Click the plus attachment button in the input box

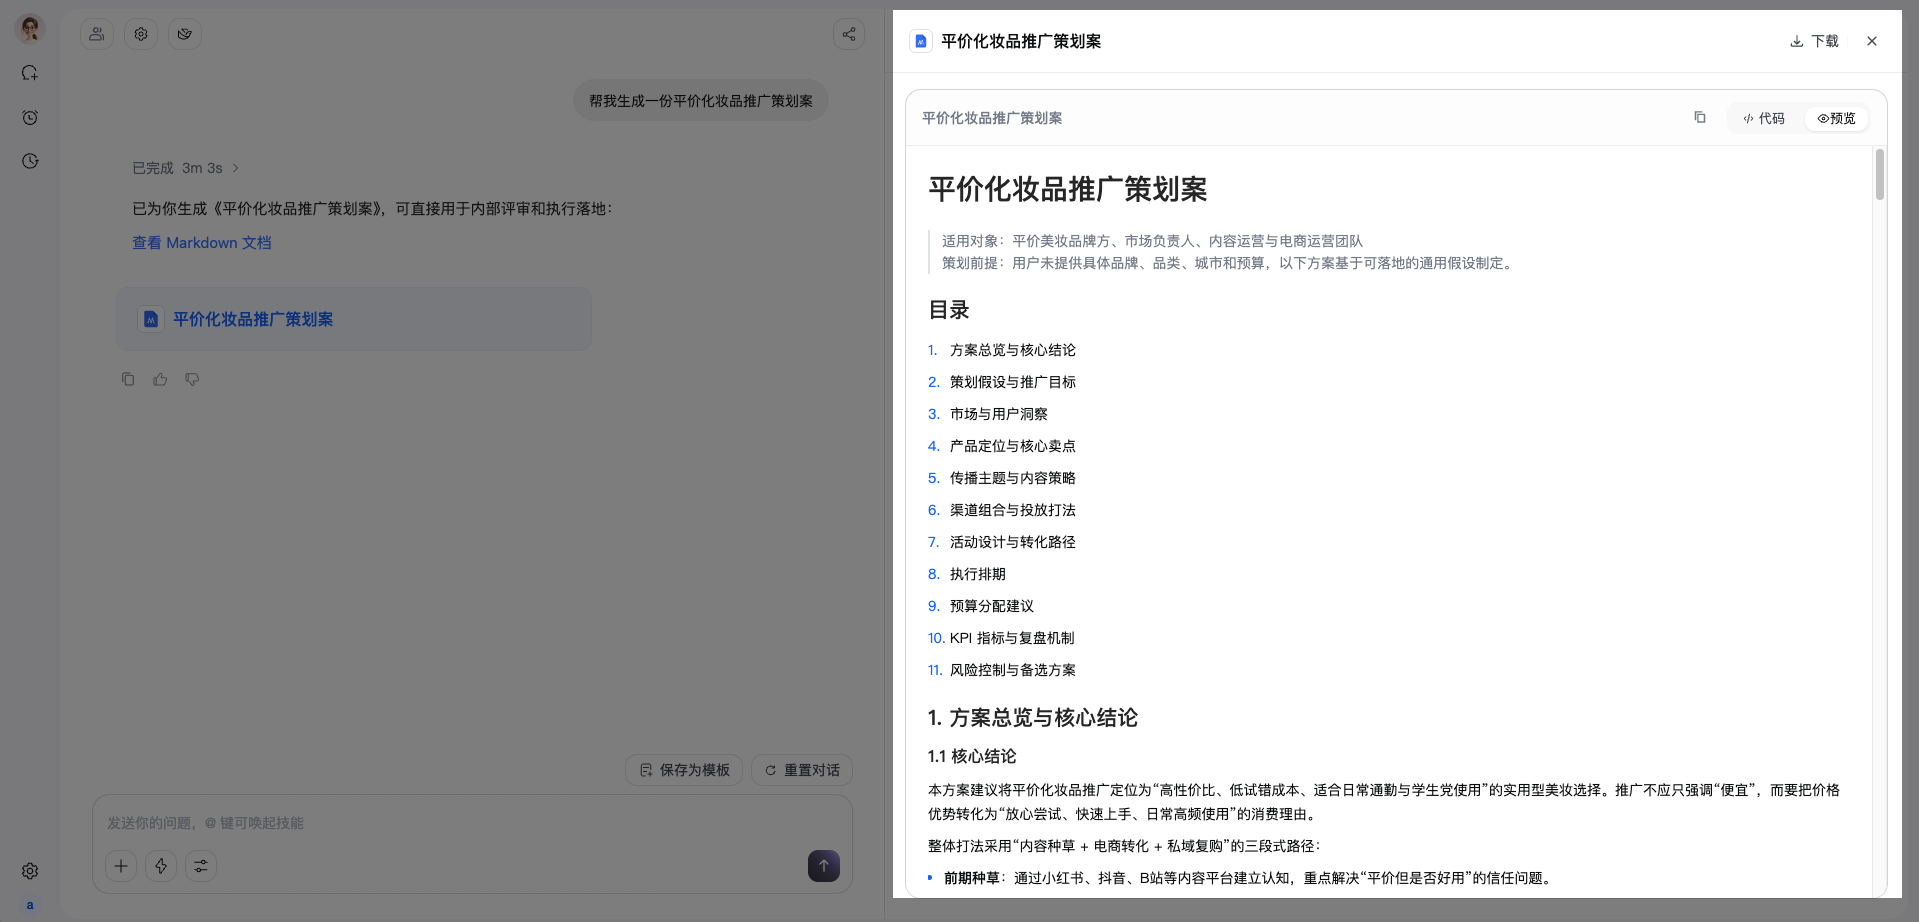[121, 866]
